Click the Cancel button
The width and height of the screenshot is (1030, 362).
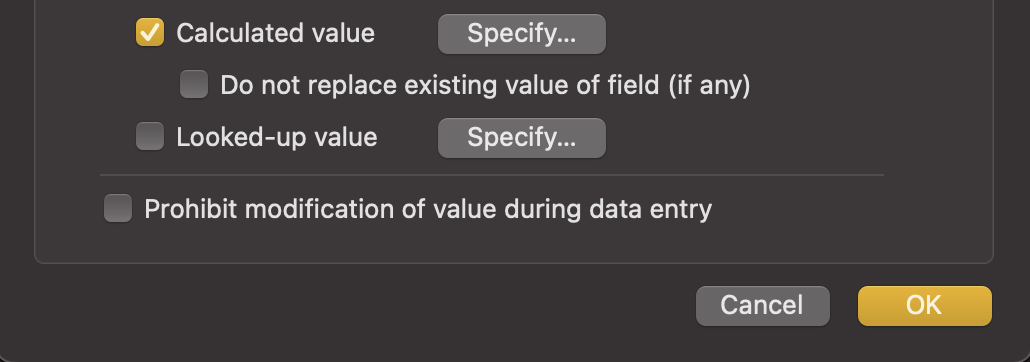click(x=763, y=305)
